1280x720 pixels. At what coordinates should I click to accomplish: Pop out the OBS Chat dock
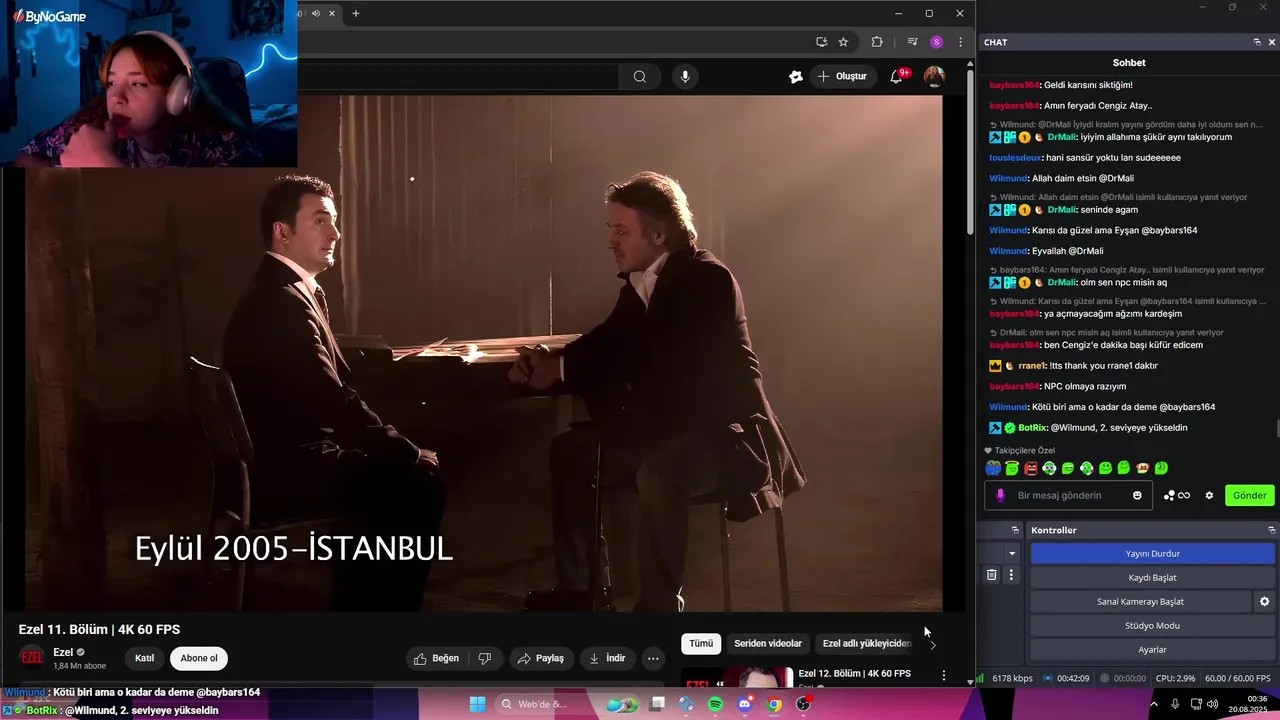1257,42
